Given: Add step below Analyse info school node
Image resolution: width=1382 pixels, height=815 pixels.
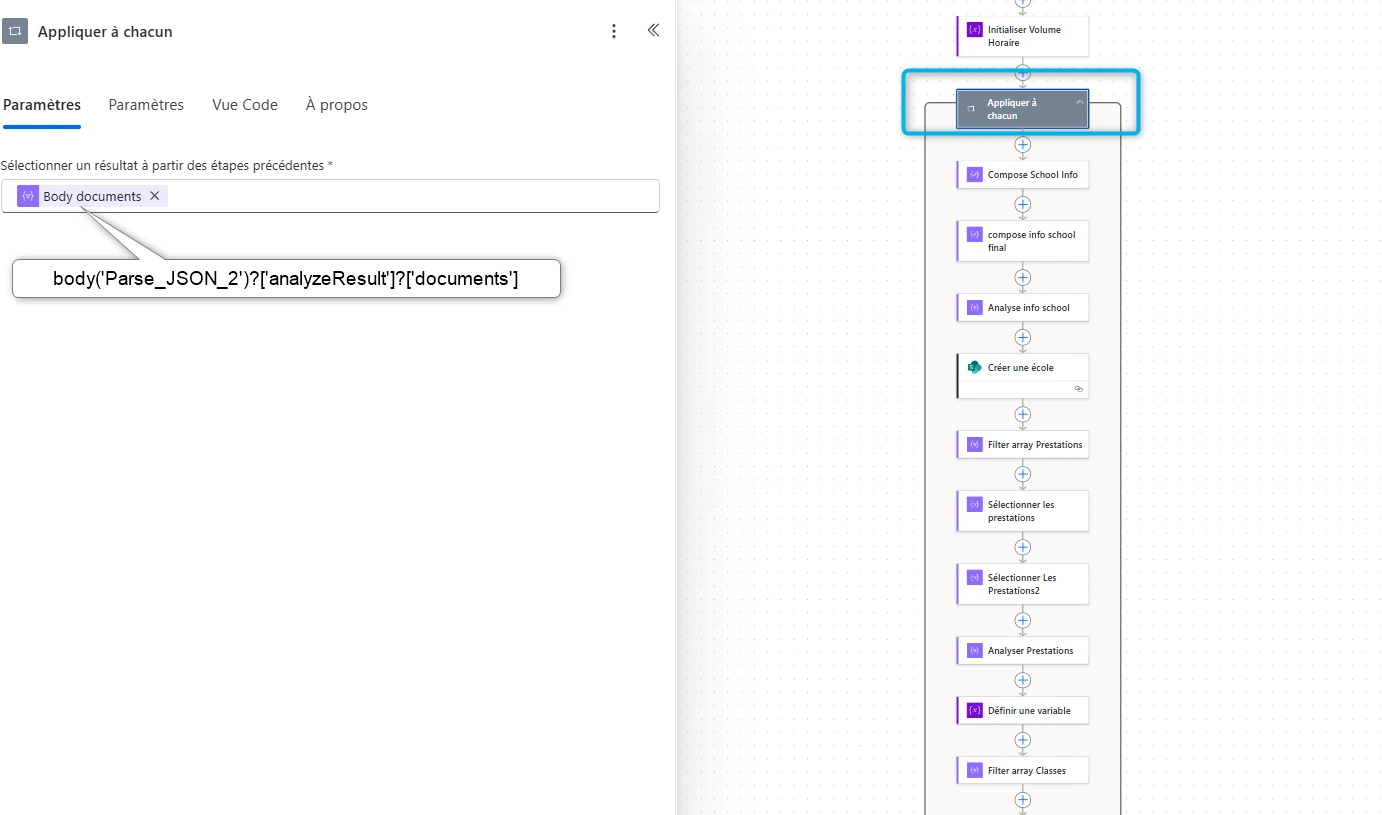Looking at the screenshot, I should 1022,337.
